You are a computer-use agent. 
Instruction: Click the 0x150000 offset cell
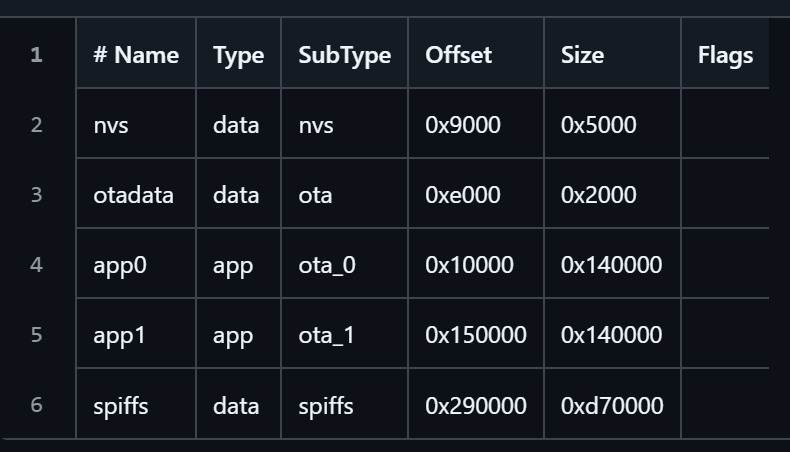pyautogui.click(x=476, y=335)
